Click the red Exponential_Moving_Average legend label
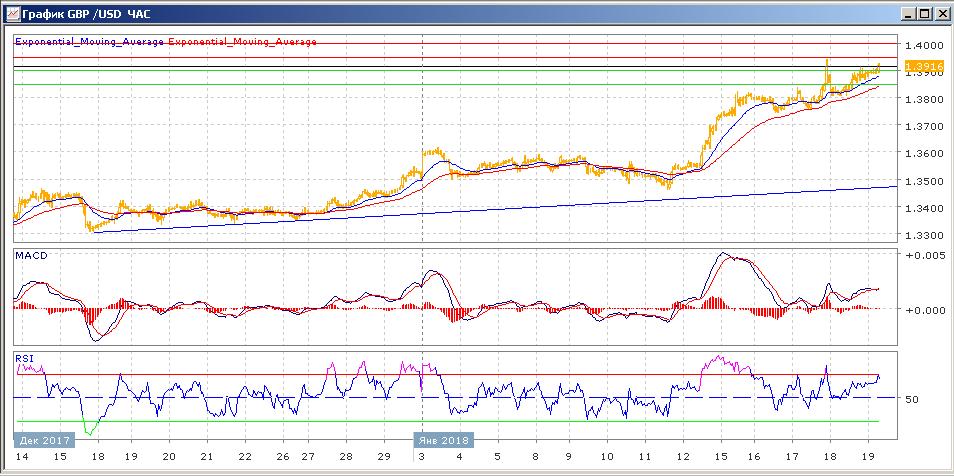This screenshot has height=476, width=954. click(242, 42)
